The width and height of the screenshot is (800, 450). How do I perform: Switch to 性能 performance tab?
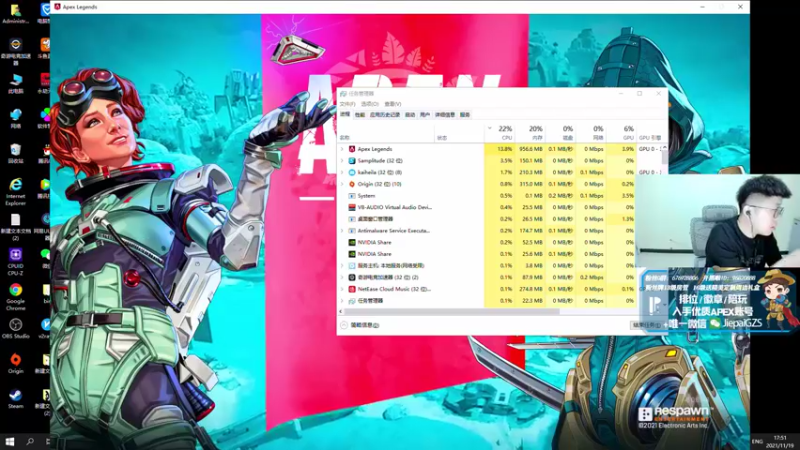(360, 115)
